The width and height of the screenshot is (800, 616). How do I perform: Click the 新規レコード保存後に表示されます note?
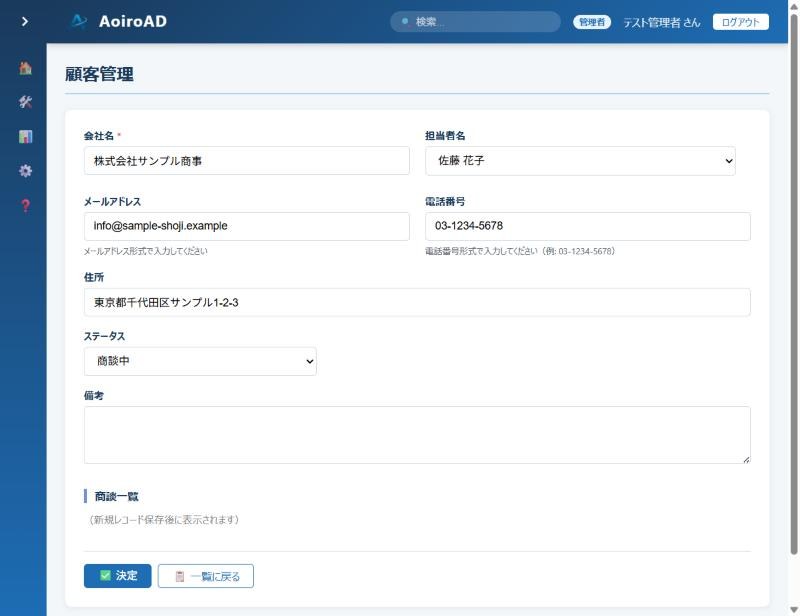point(164,520)
